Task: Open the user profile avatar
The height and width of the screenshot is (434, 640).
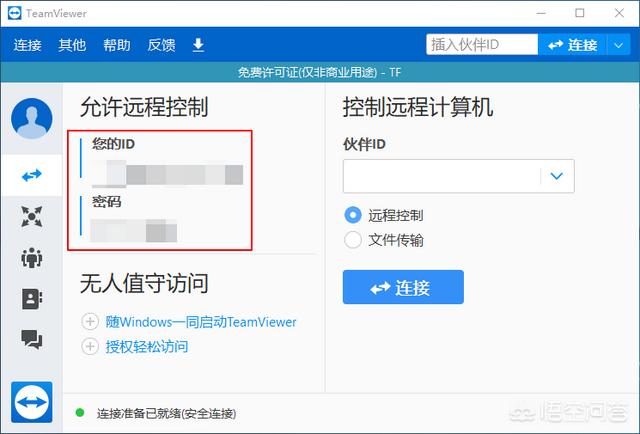Action: point(32,118)
